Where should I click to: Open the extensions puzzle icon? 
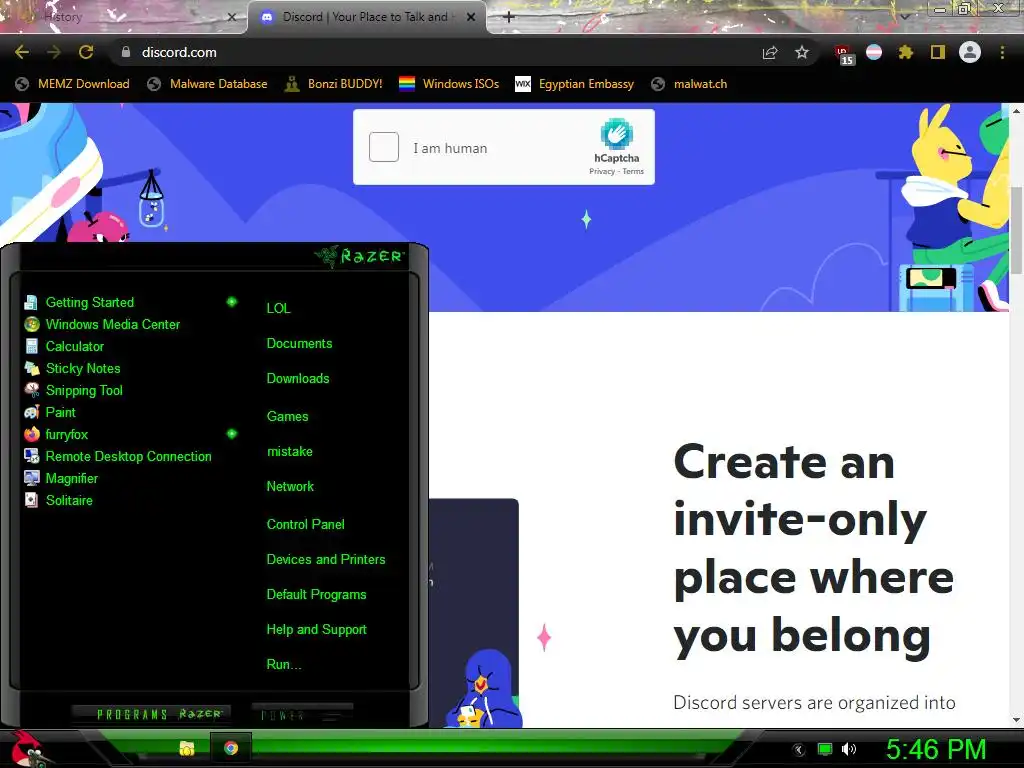905,52
